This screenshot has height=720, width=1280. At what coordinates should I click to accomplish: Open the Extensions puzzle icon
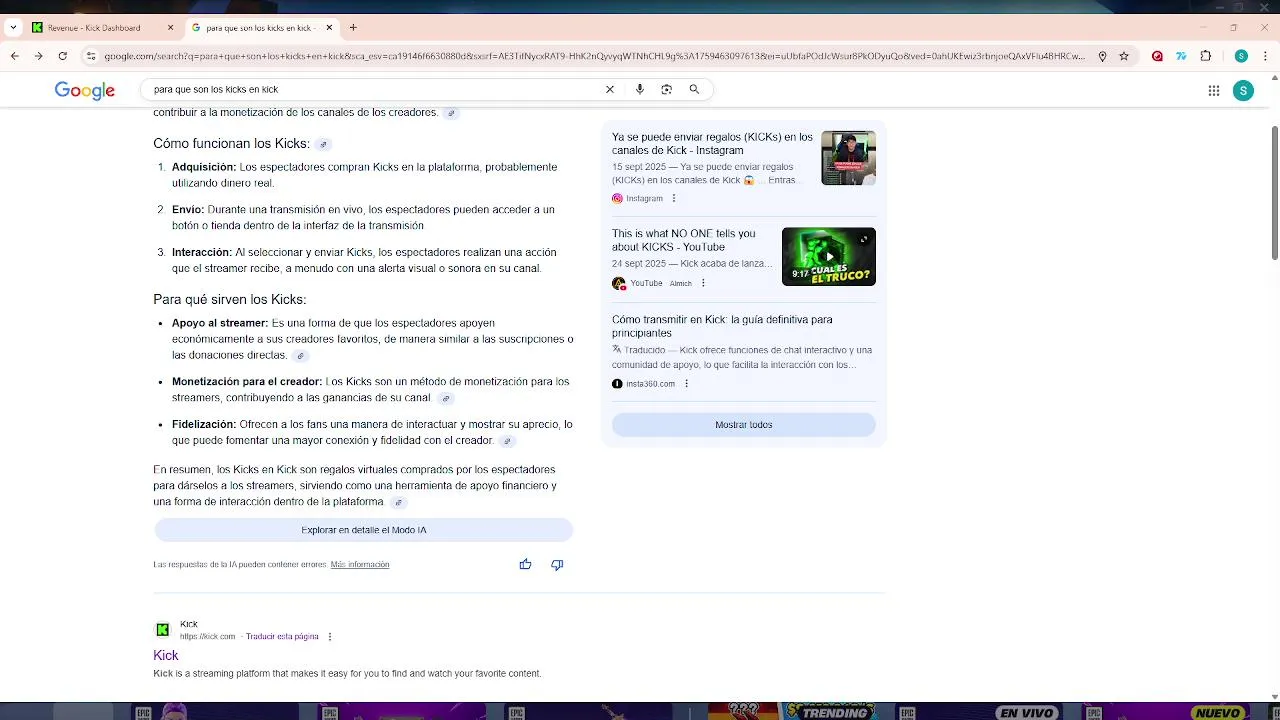[x=1206, y=56]
